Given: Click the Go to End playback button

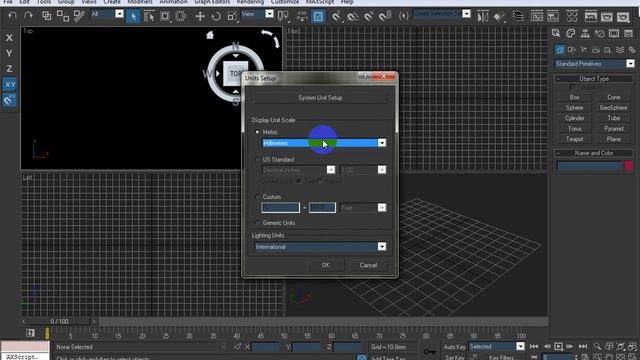Looking at the screenshot, I should point(582,347).
